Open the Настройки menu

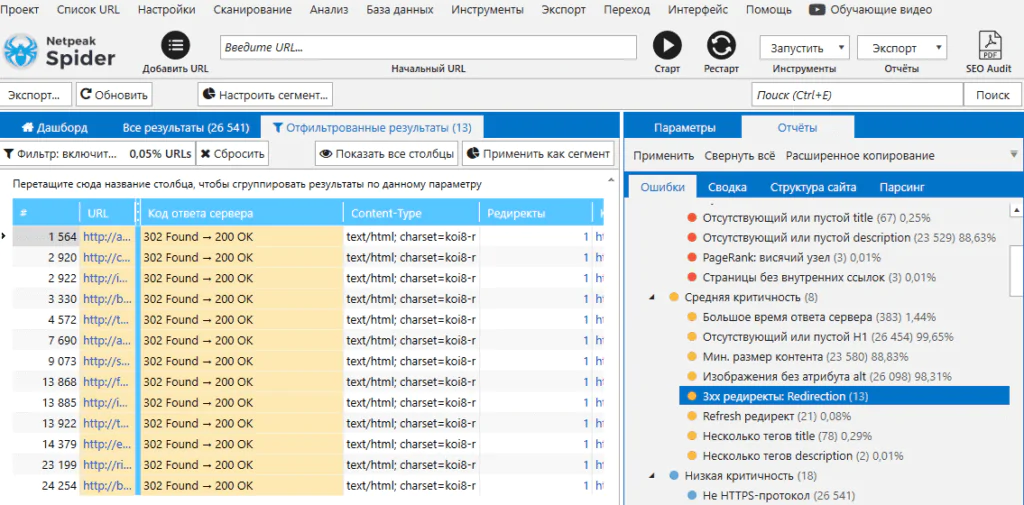click(167, 10)
